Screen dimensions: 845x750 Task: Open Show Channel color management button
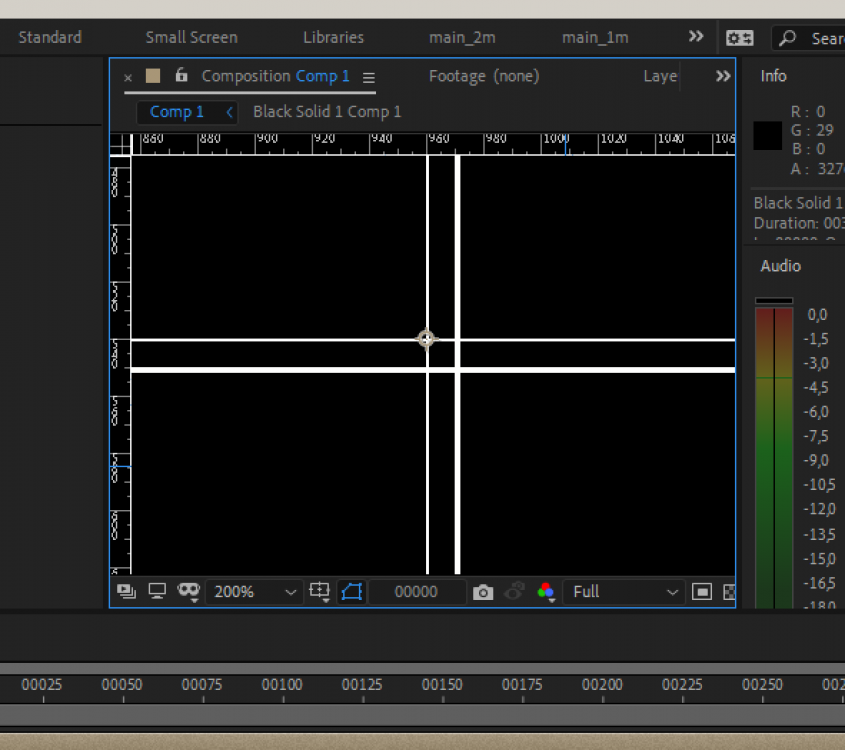click(x=546, y=592)
